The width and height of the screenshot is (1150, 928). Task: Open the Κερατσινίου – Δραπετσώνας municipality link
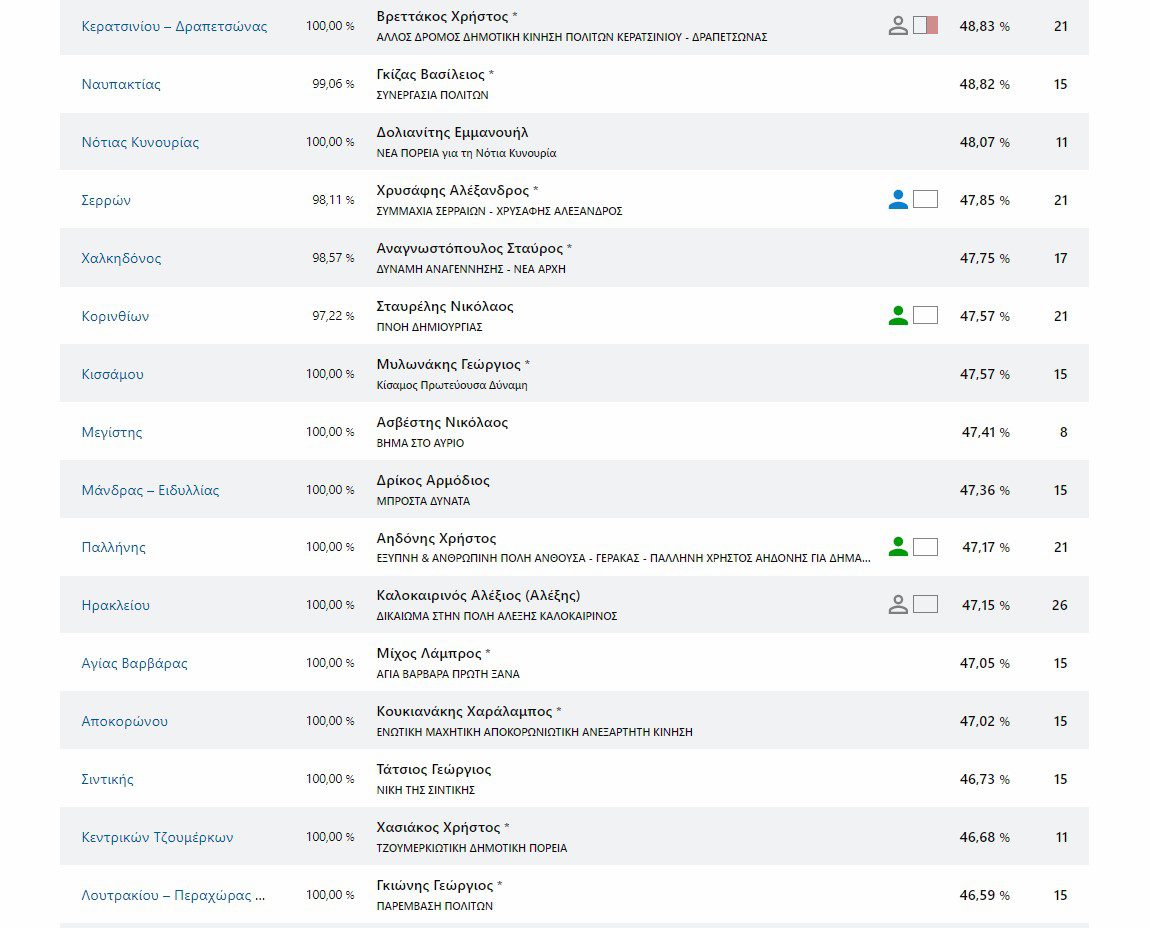tap(174, 26)
